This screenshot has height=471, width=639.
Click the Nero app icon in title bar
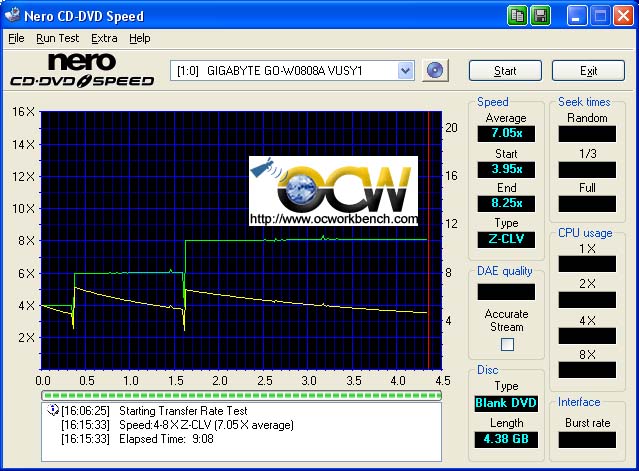click(12, 15)
